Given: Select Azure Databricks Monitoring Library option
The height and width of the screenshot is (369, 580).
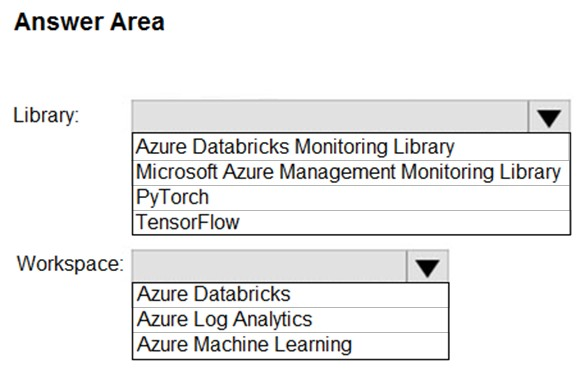Looking at the screenshot, I should pyautogui.click(x=351, y=146).
